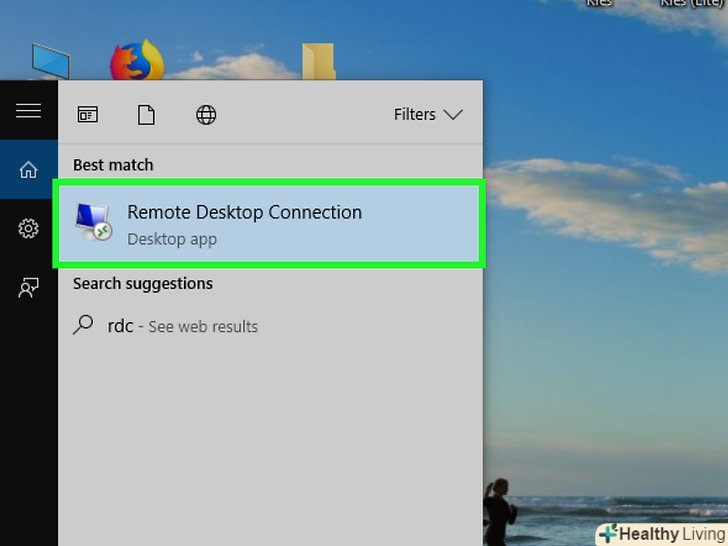Screen dimensions: 728x546
Task: Click the Remote Desktop Connection app icon
Action: tap(93, 221)
